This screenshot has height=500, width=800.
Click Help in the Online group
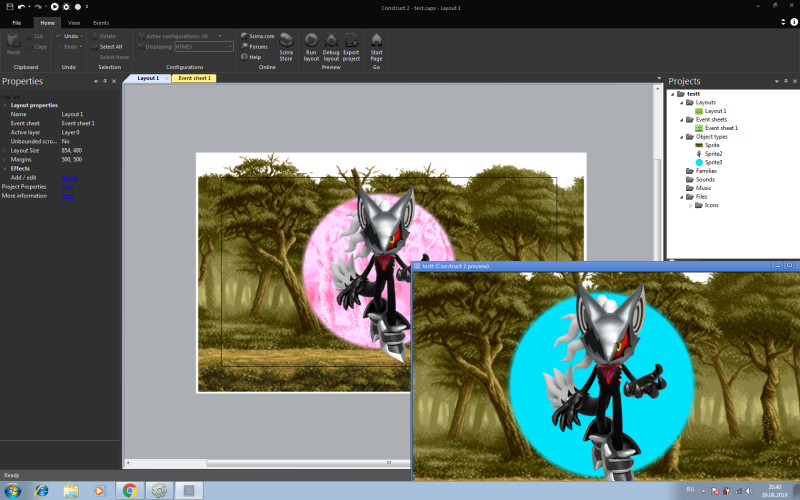(251, 57)
